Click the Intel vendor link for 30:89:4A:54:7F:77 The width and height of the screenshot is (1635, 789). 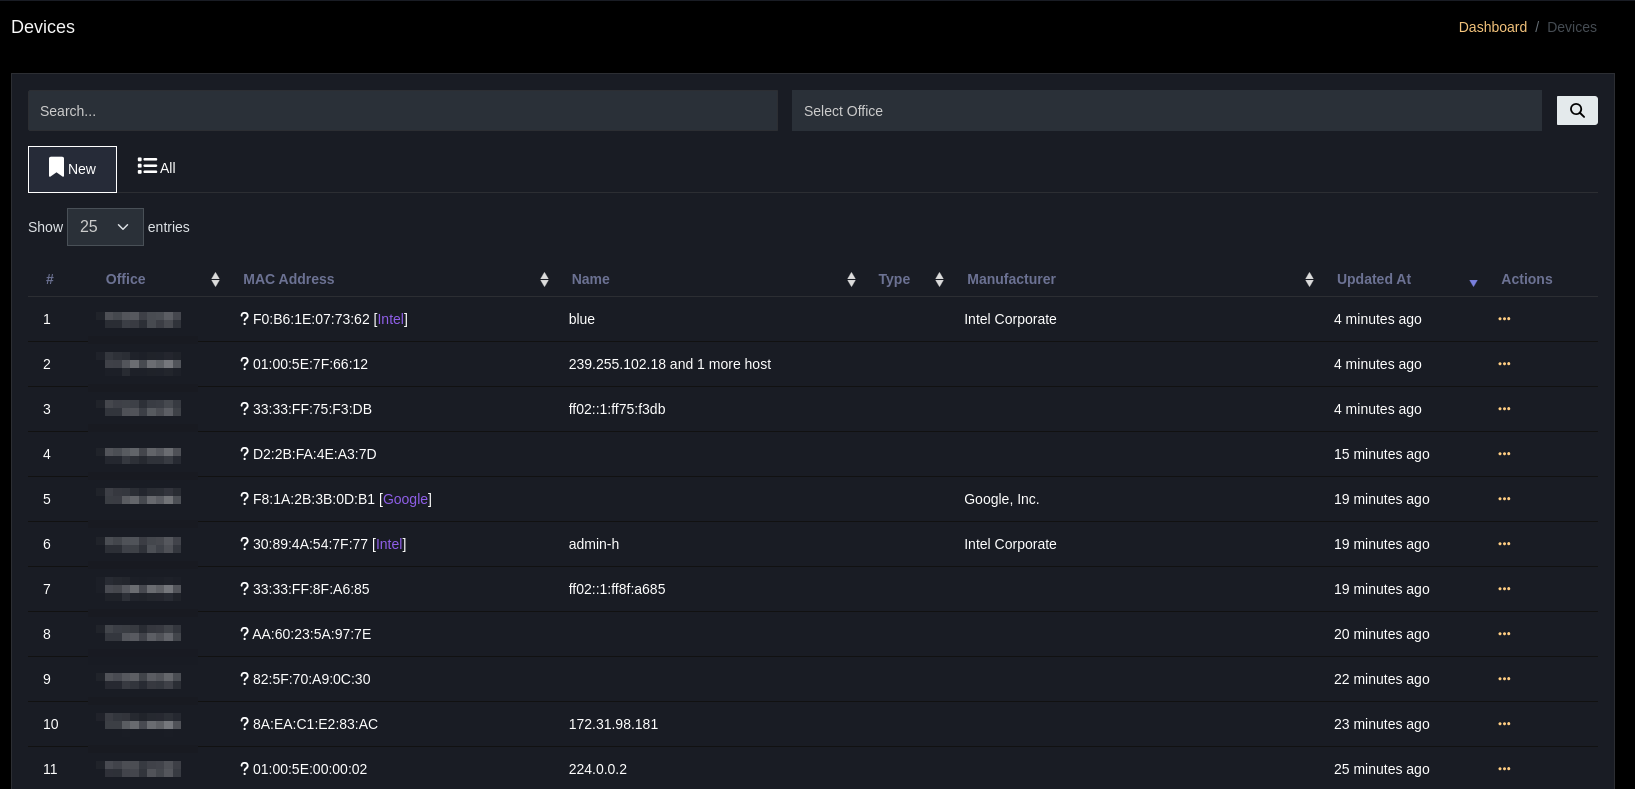tap(389, 544)
